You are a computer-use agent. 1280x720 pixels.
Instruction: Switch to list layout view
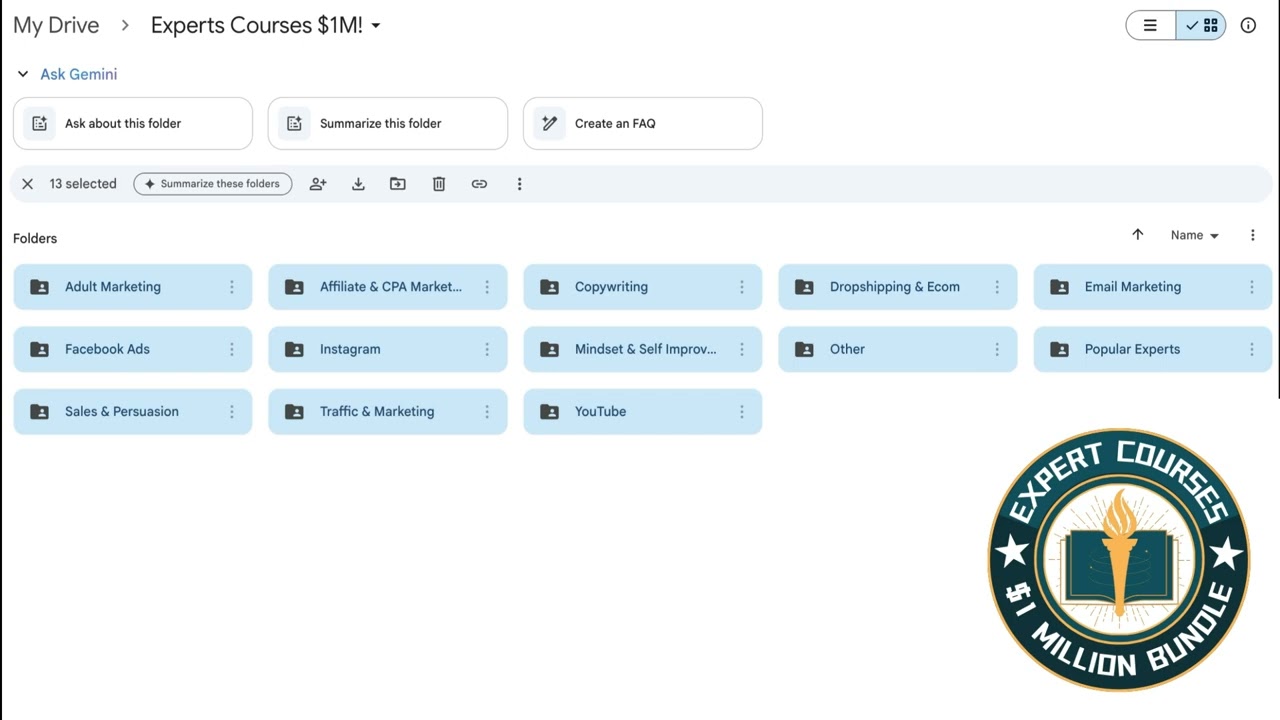tap(1151, 26)
